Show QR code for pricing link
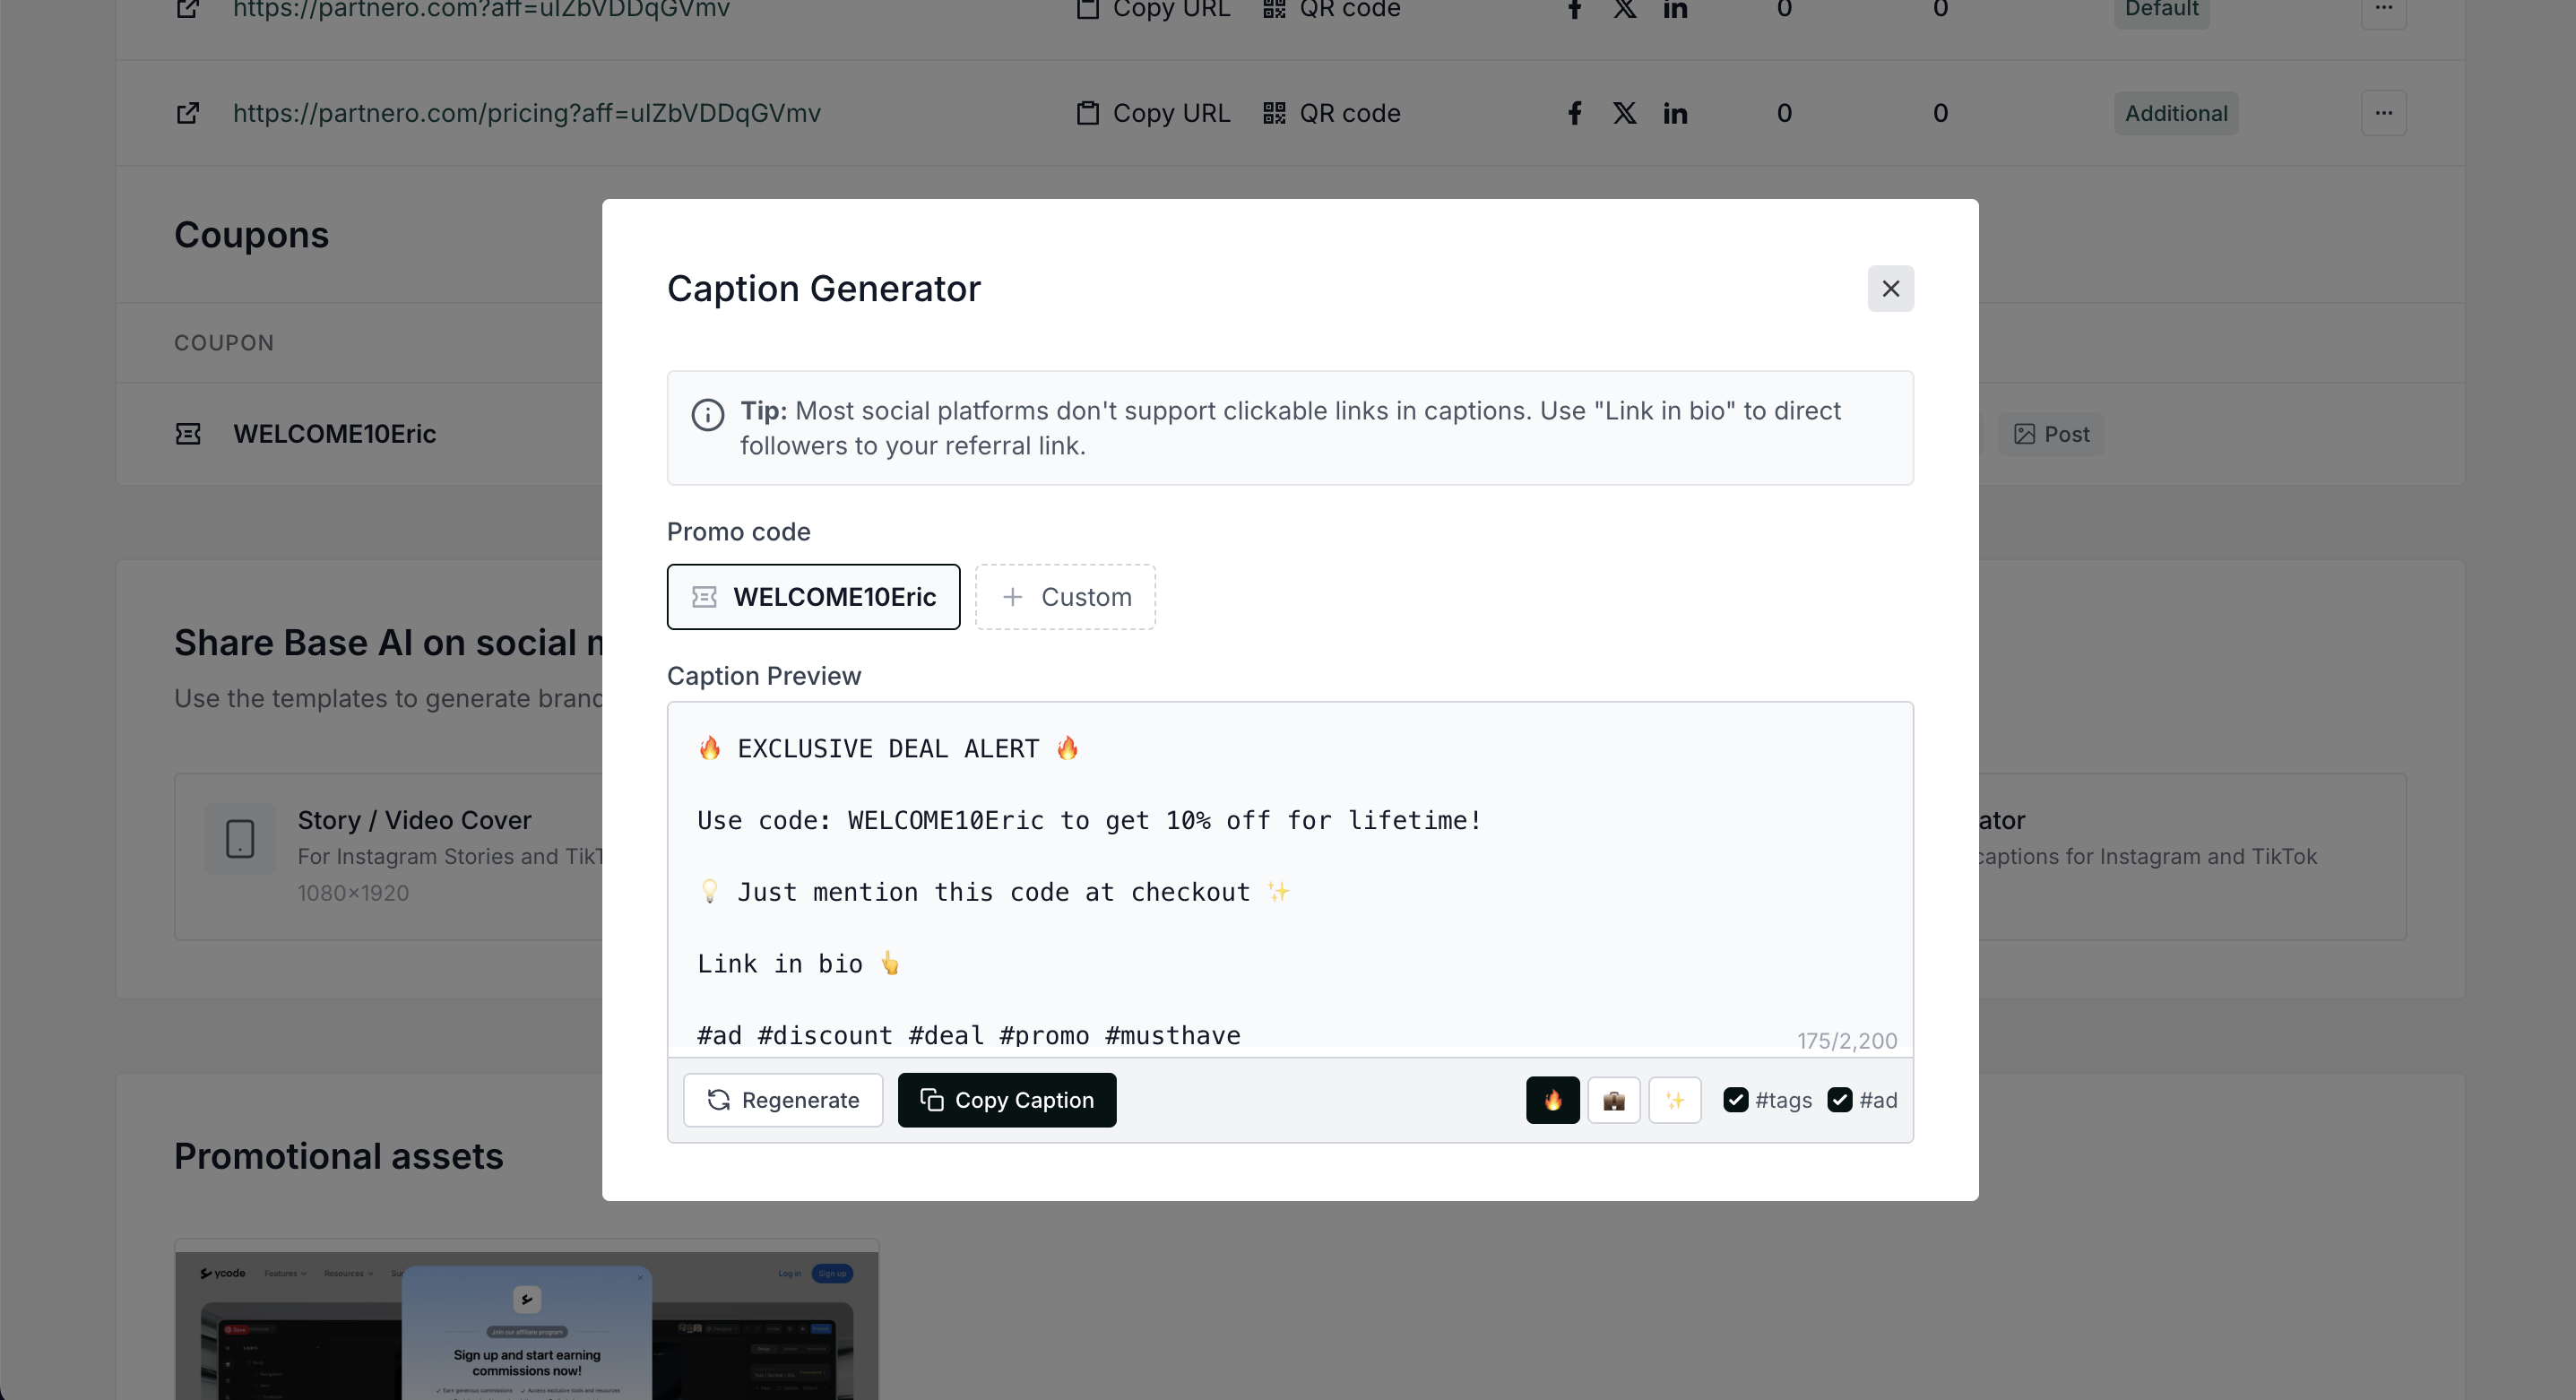This screenshot has height=1400, width=2576. (x=1331, y=113)
